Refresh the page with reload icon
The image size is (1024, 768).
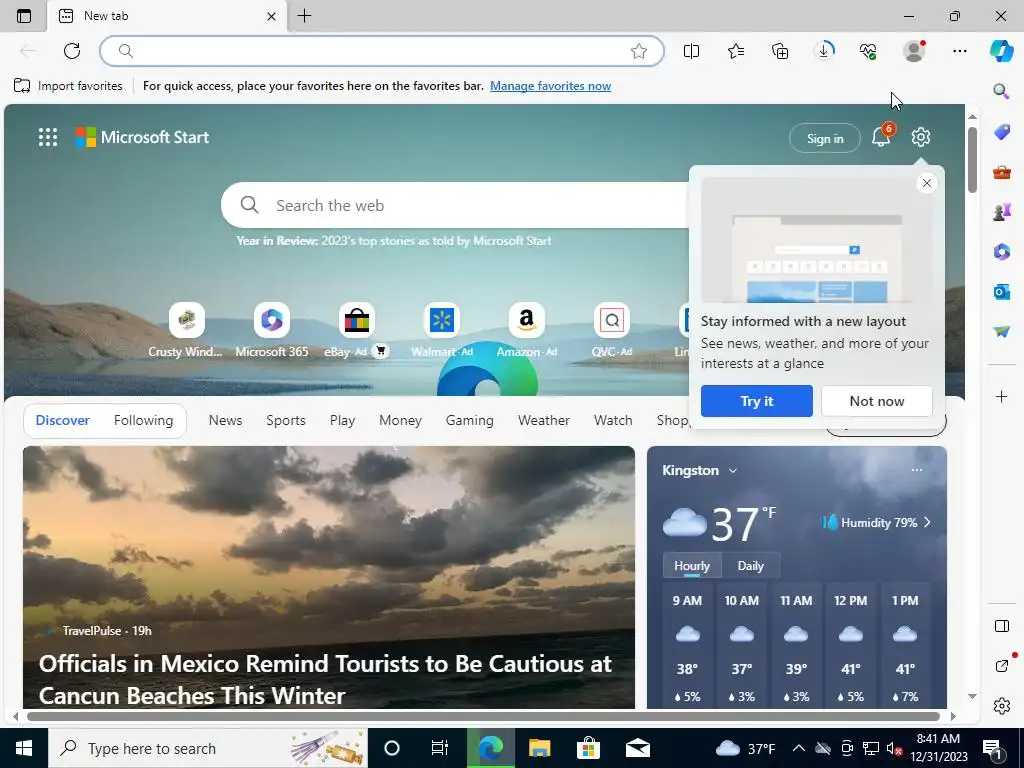point(72,51)
